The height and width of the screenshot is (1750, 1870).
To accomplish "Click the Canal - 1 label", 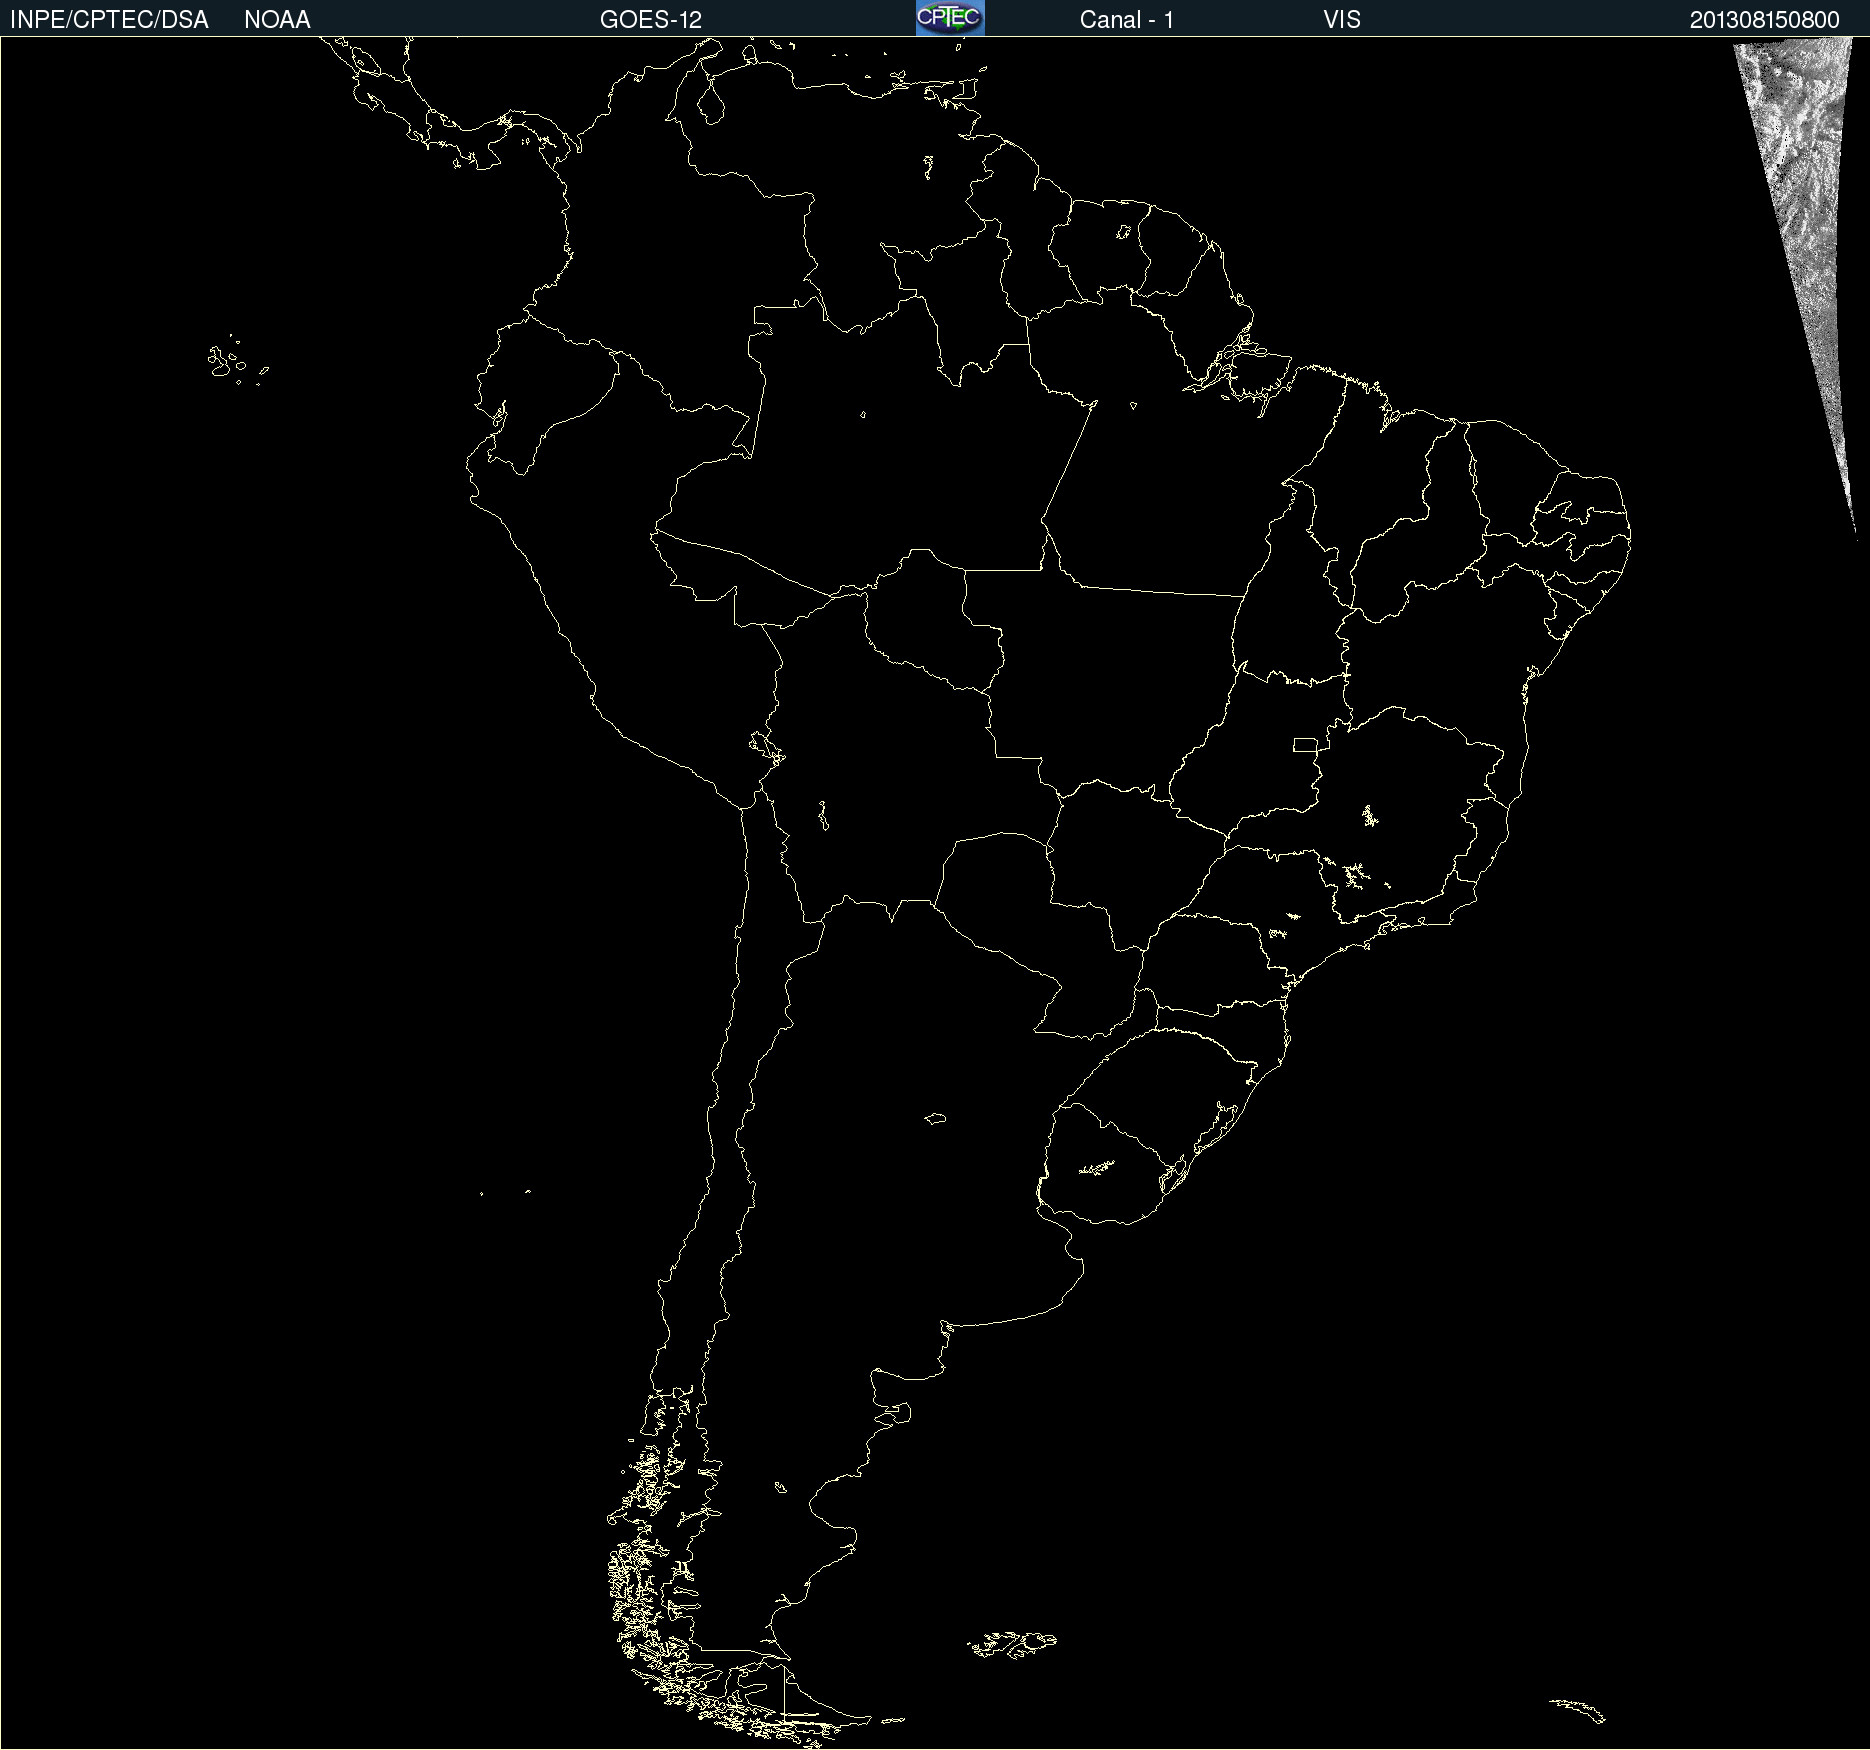I will (1126, 20).
